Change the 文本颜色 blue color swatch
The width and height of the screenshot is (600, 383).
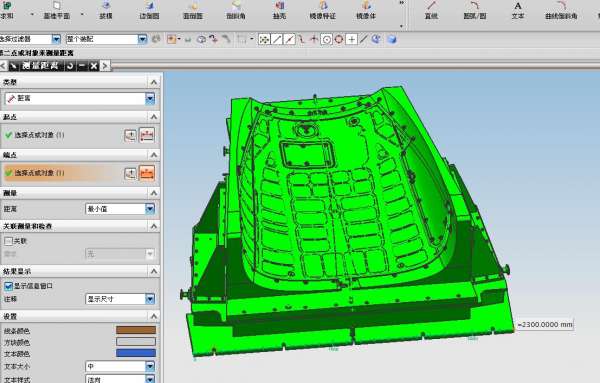pos(136,353)
